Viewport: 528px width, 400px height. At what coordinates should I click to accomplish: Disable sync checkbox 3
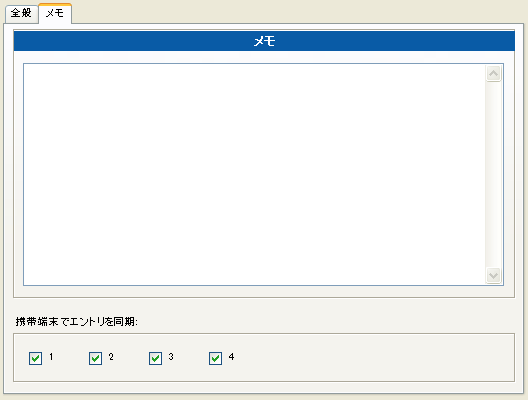[x=155, y=358]
